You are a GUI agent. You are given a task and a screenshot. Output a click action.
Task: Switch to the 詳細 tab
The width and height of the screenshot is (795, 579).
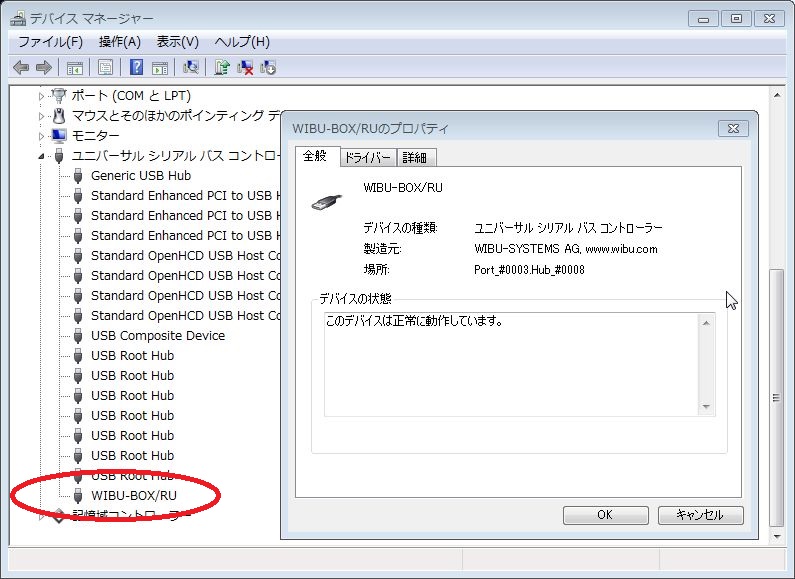(x=415, y=158)
